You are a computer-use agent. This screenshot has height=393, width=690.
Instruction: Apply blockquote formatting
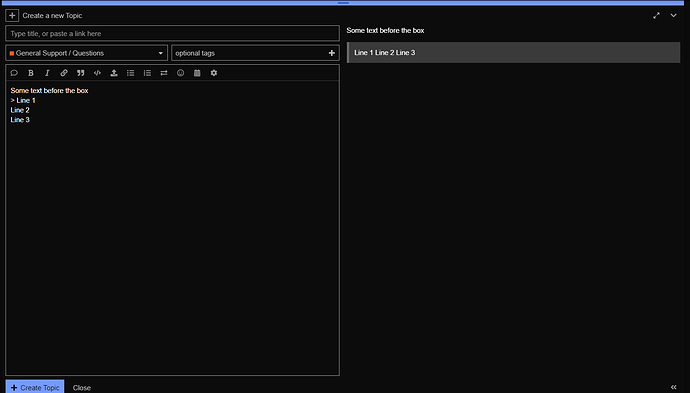click(81, 73)
